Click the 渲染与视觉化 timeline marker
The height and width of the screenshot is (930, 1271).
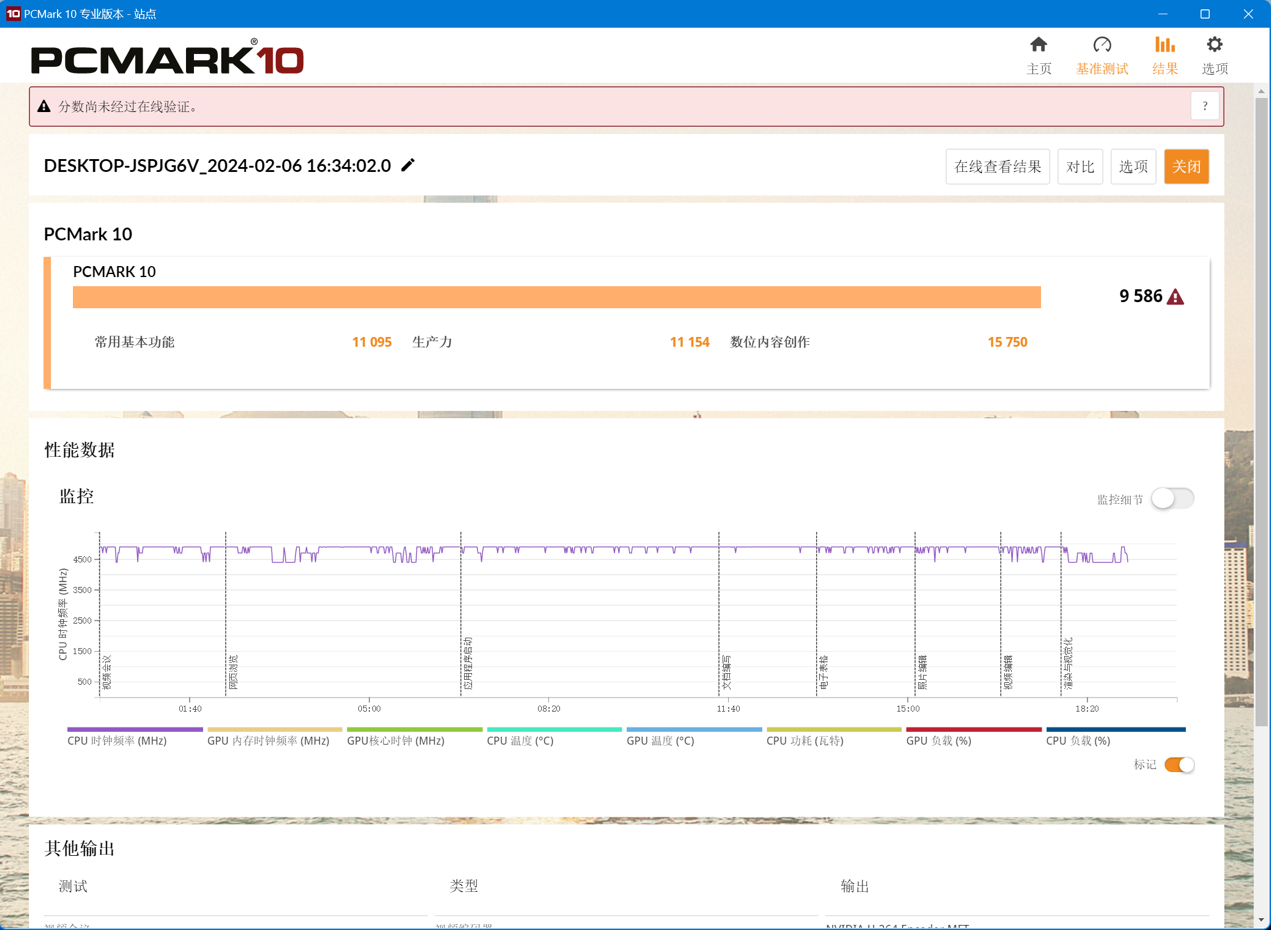pyautogui.click(x=1069, y=664)
